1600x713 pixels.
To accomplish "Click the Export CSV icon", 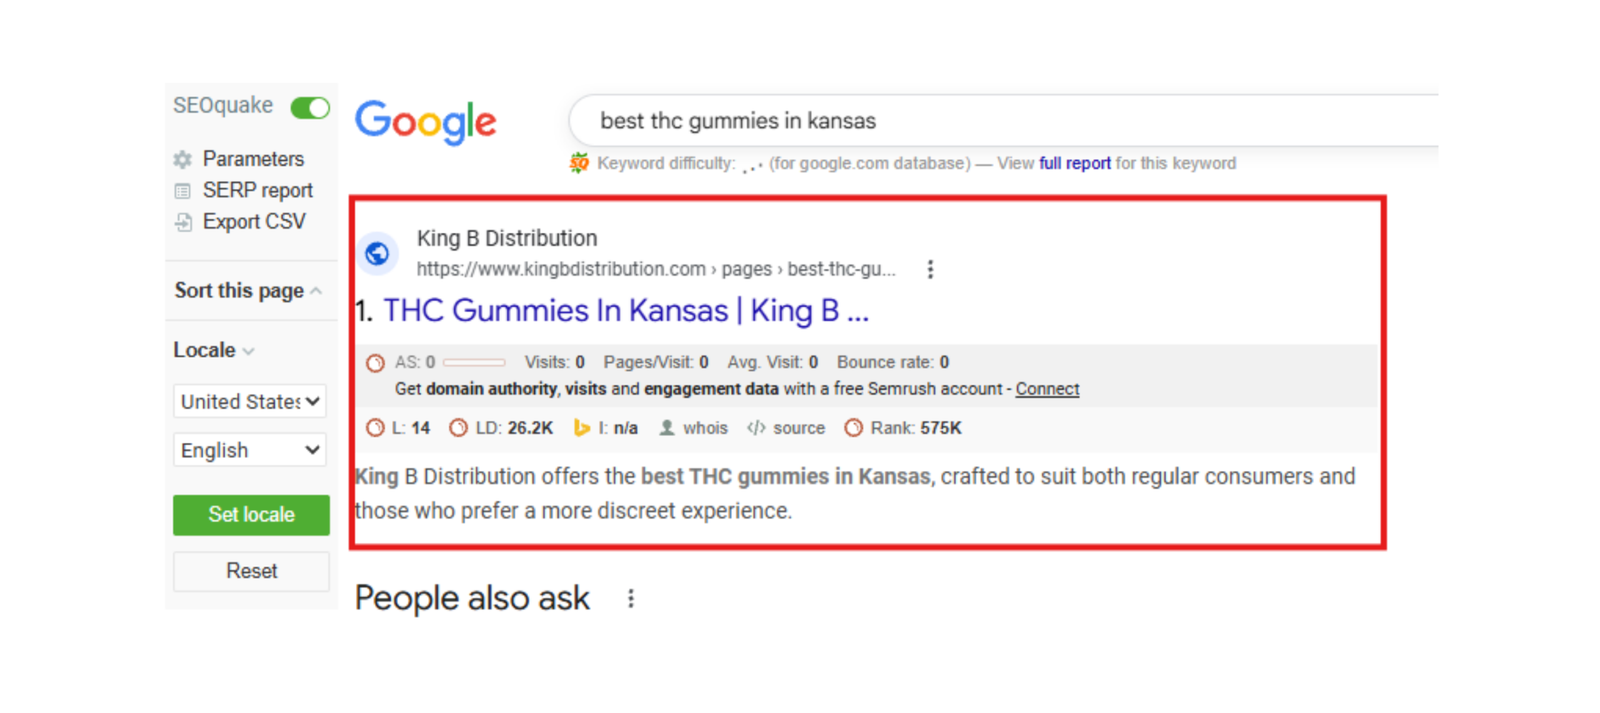I will pyautogui.click(x=183, y=222).
